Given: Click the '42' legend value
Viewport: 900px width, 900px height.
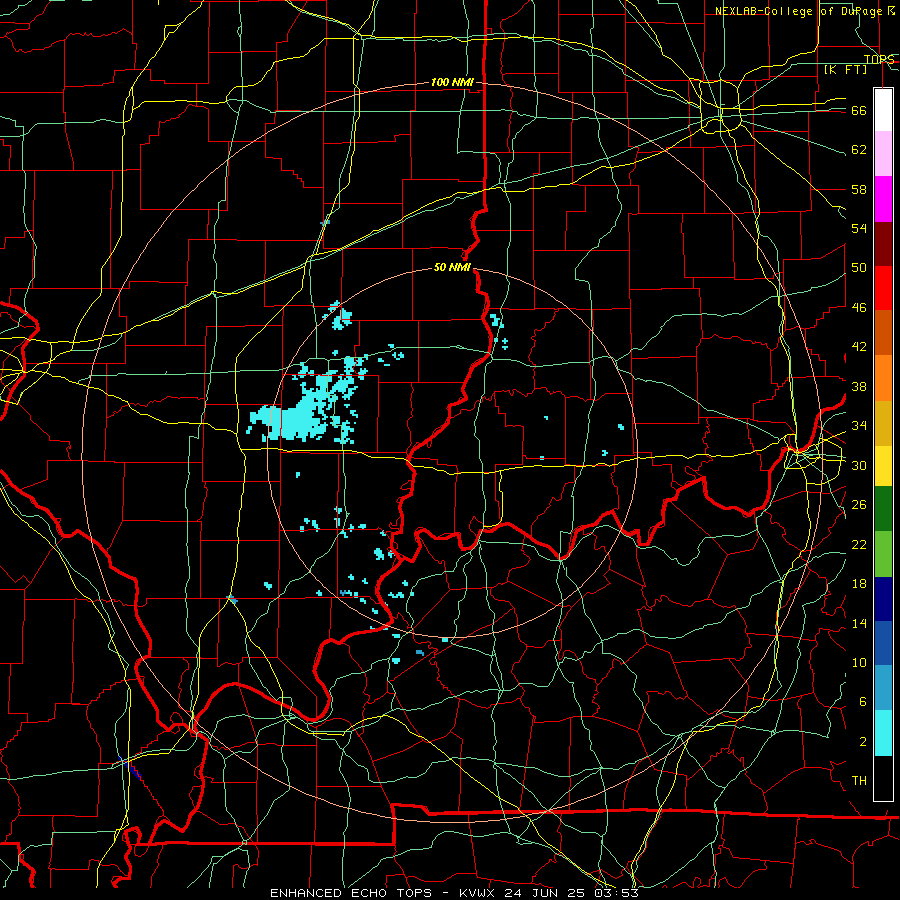Looking at the screenshot, I should [859, 347].
